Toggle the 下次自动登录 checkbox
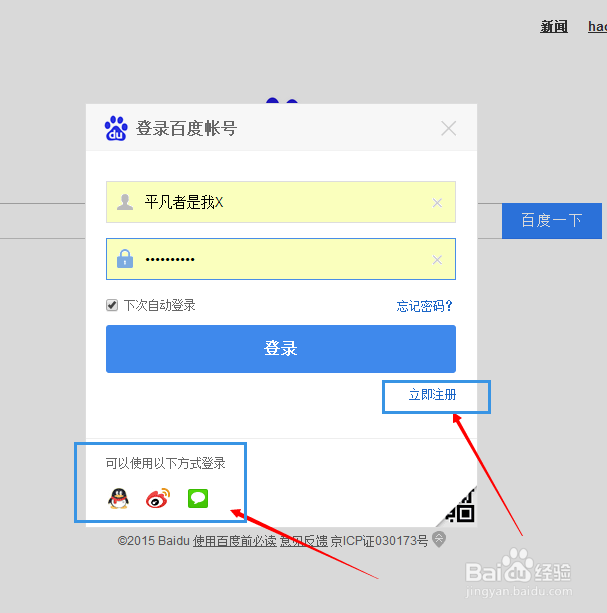The width and height of the screenshot is (607, 613). [112, 305]
